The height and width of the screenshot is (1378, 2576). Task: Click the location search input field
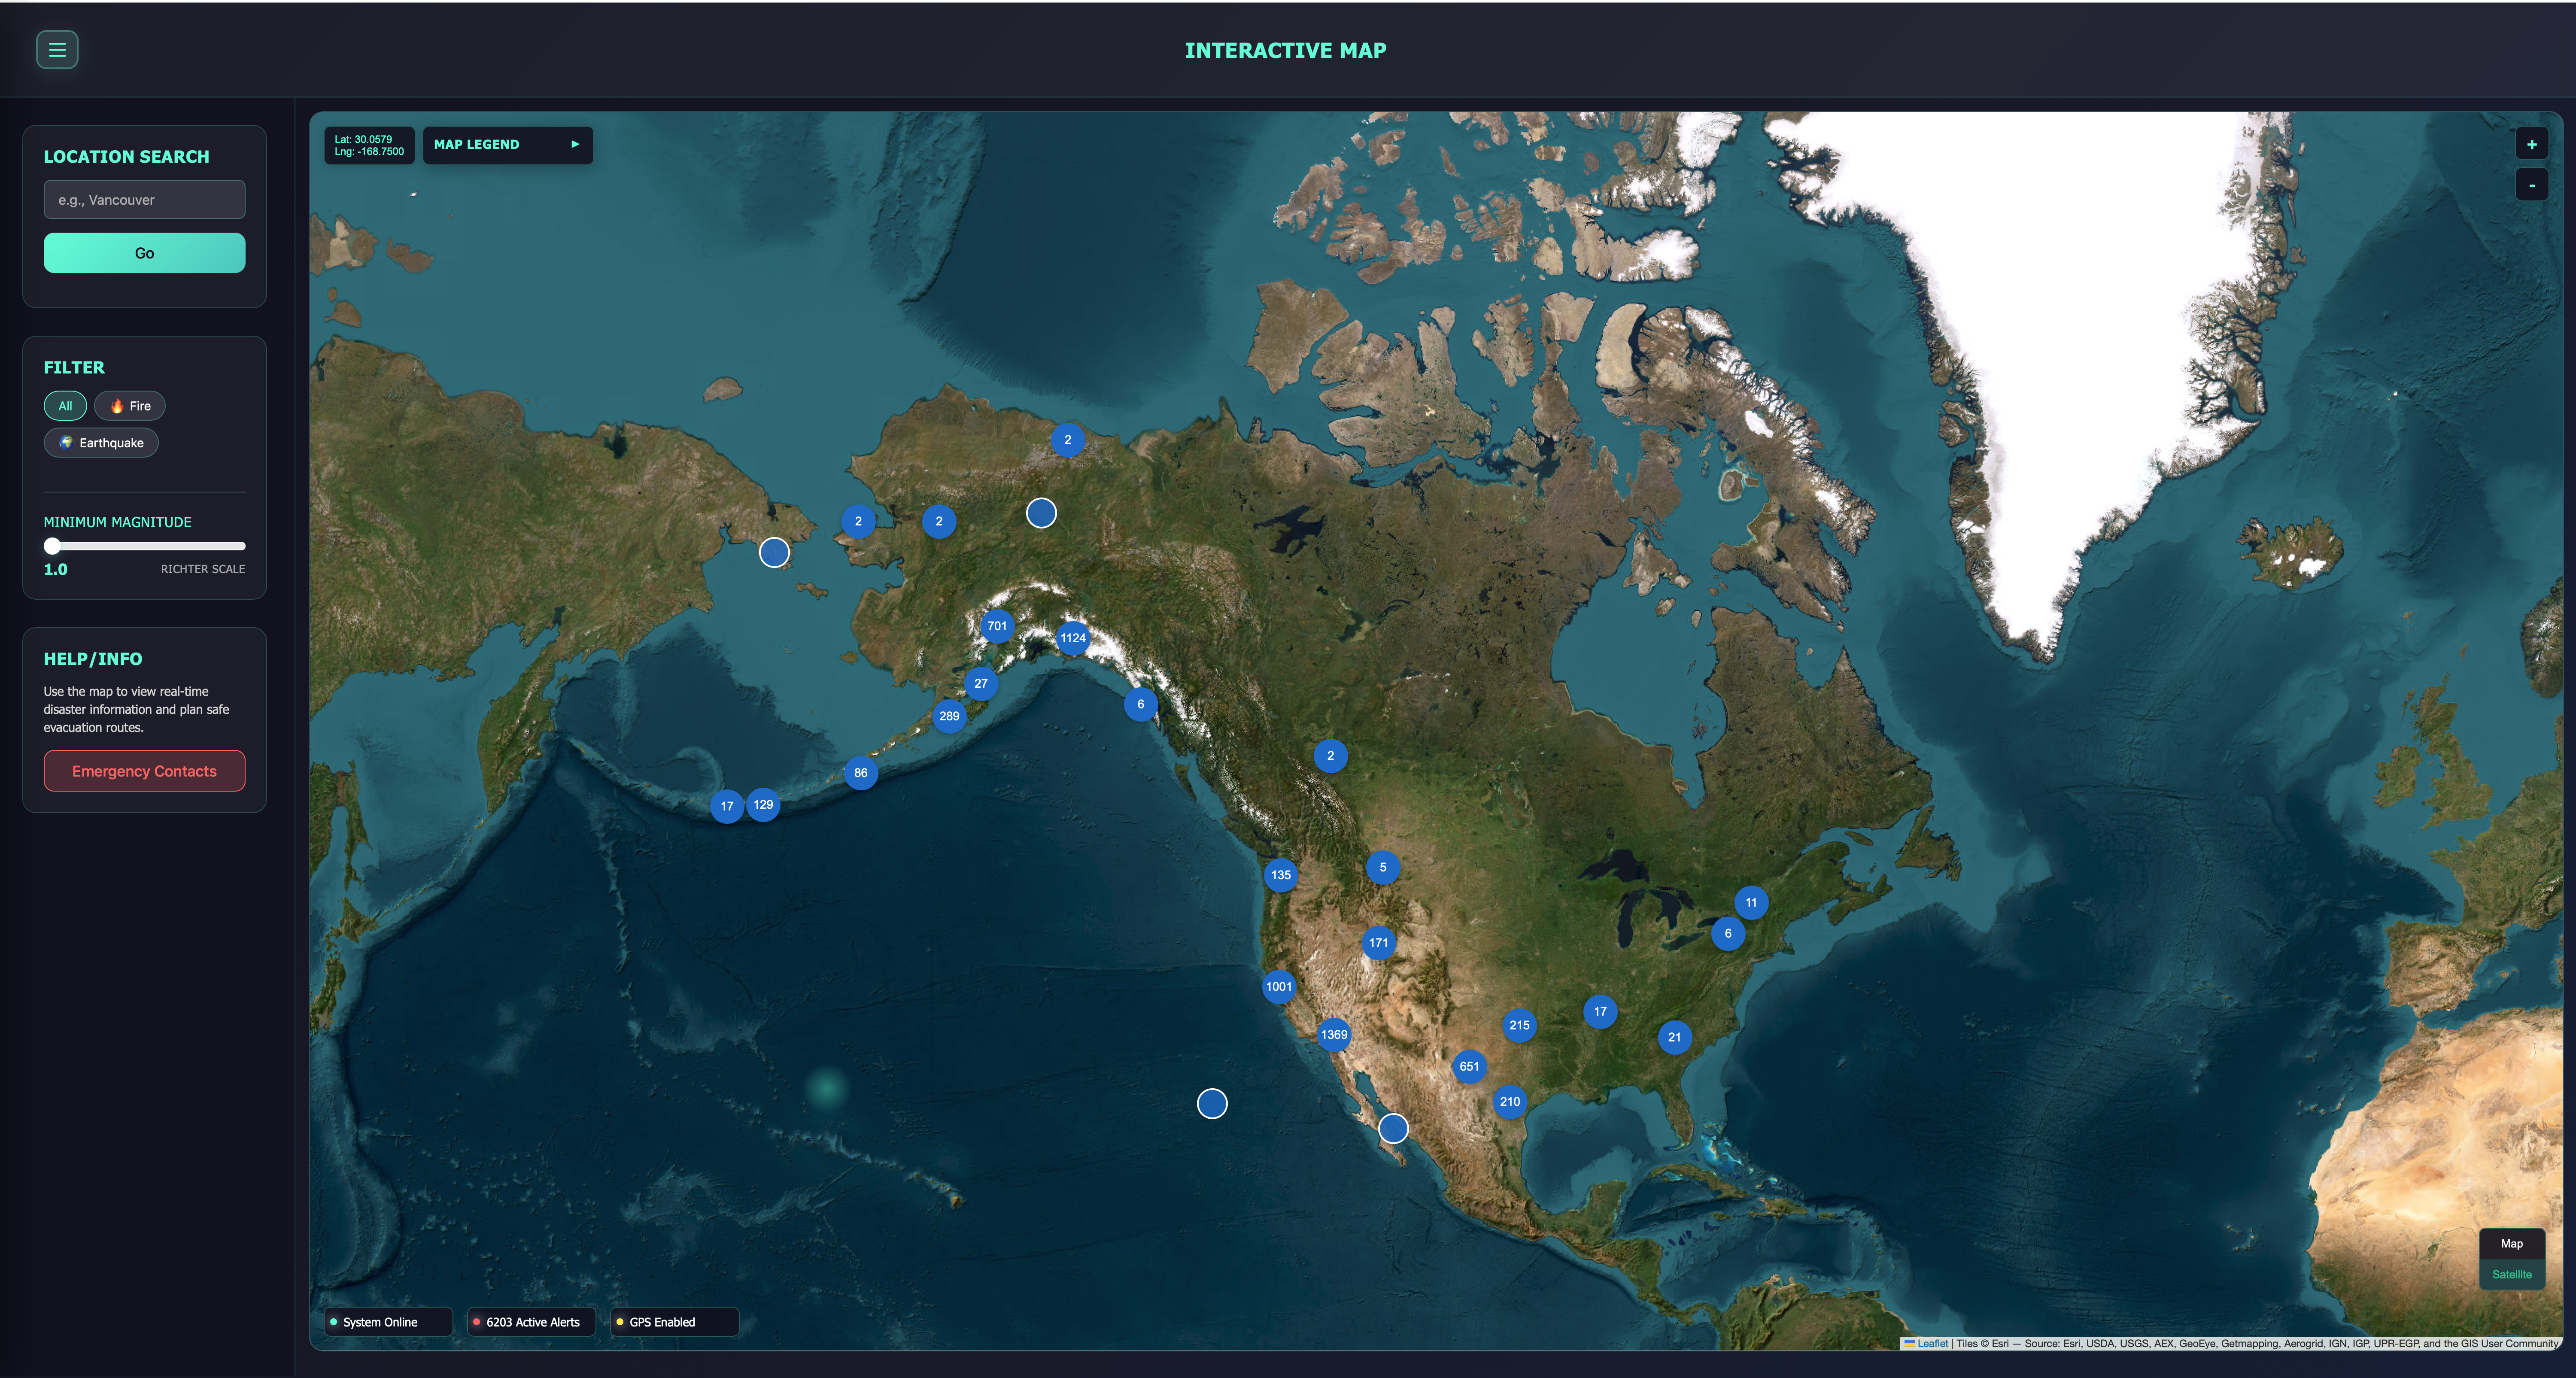[x=144, y=199]
